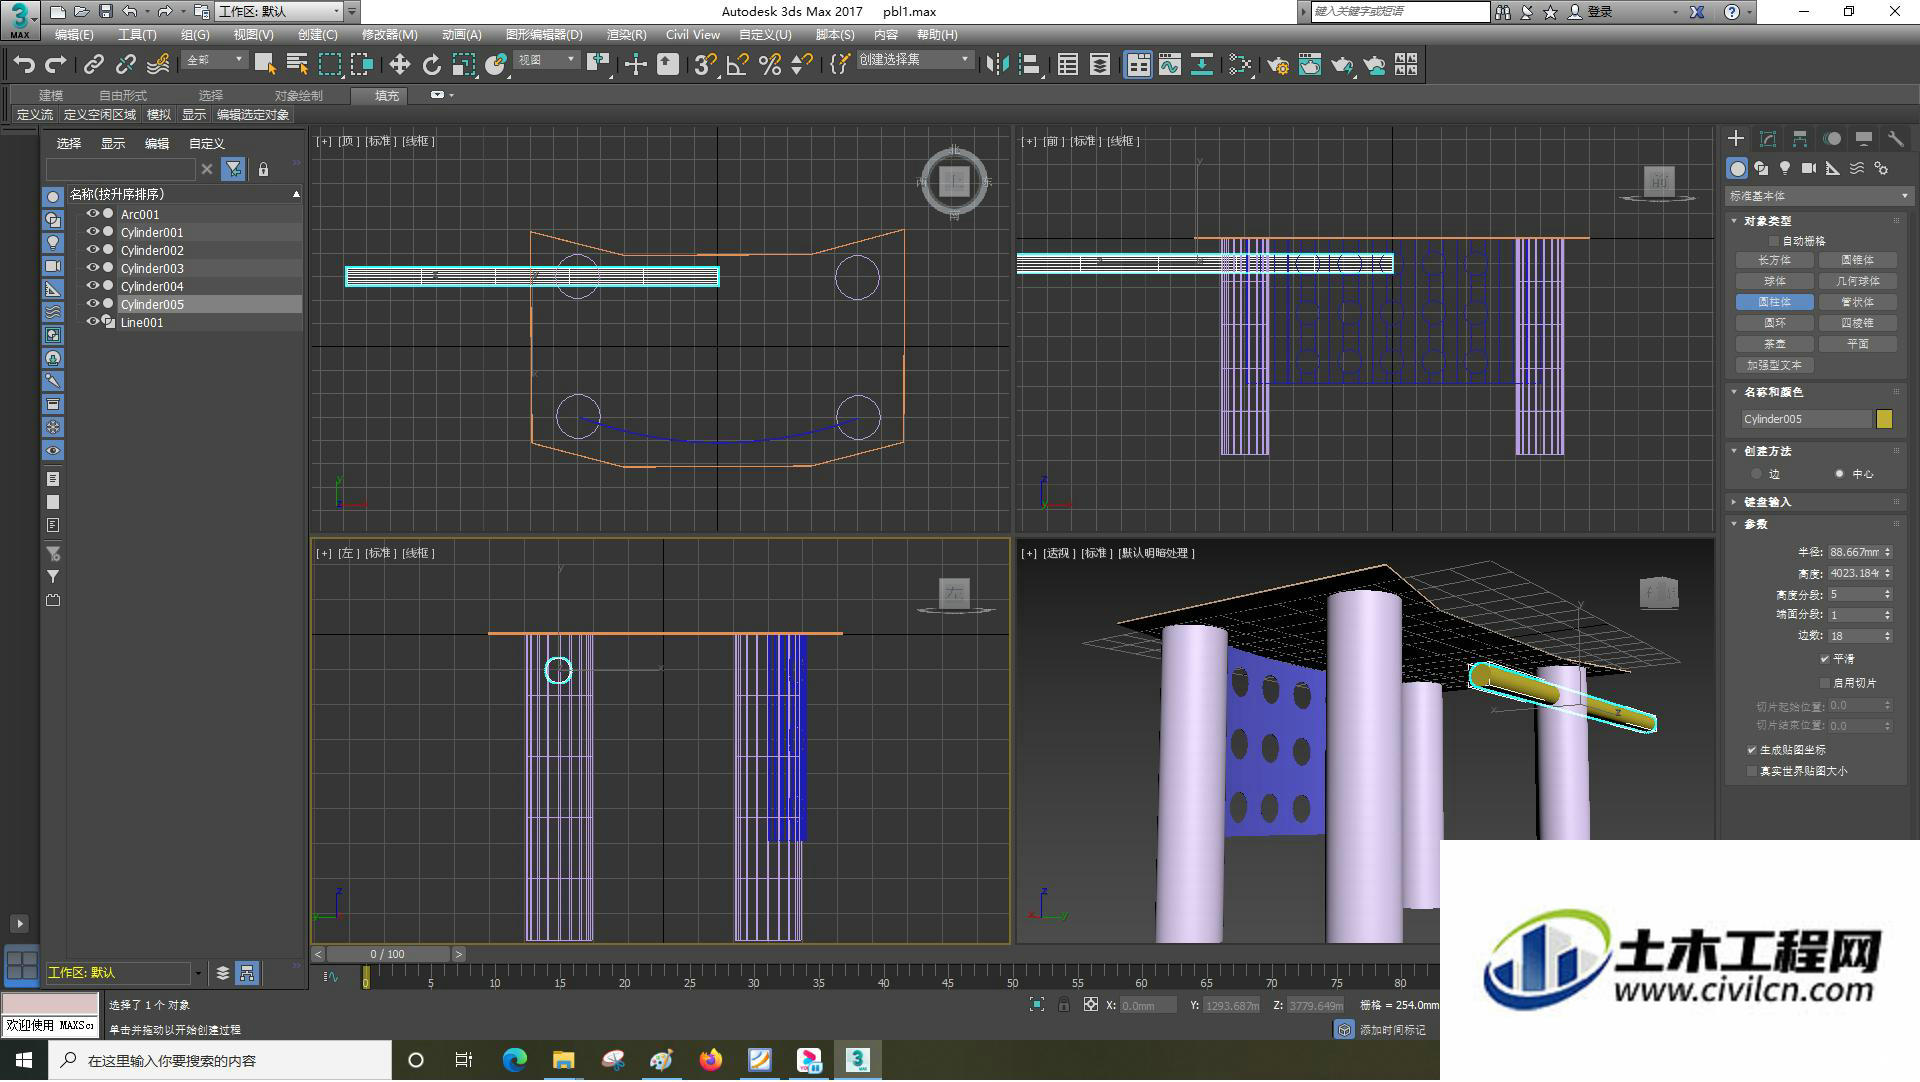Open the 渲染(R) menu
The height and width of the screenshot is (1082, 1920).
click(x=626, y=35)
